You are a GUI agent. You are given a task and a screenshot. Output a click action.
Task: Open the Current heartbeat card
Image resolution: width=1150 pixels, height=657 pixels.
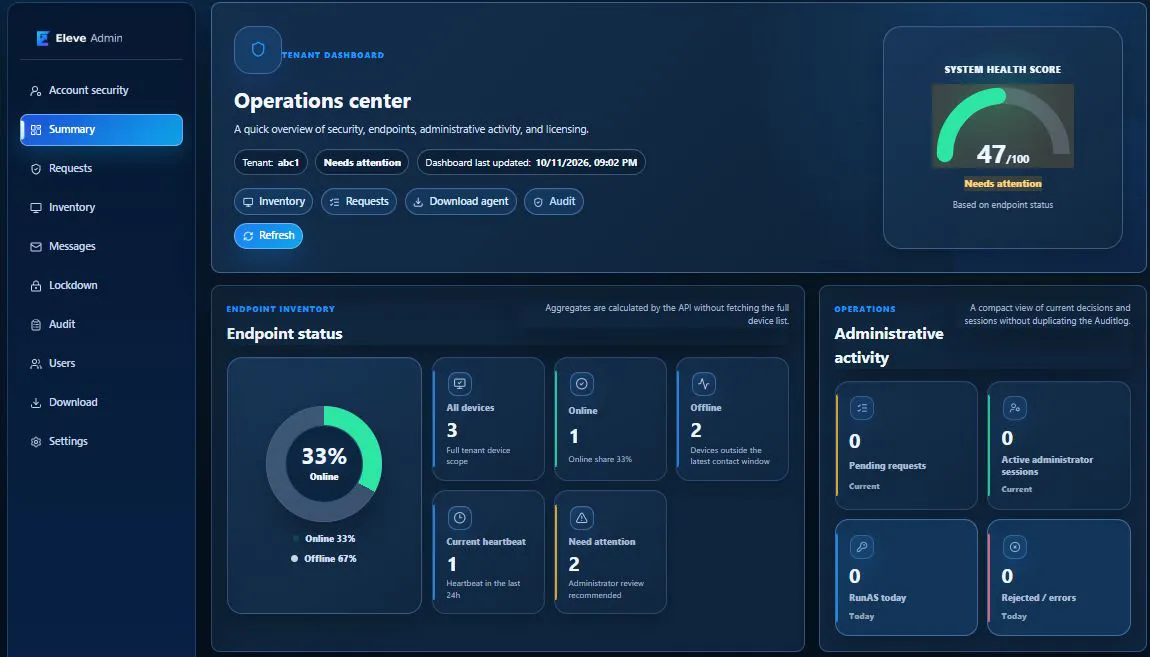(x=488, y=552)
